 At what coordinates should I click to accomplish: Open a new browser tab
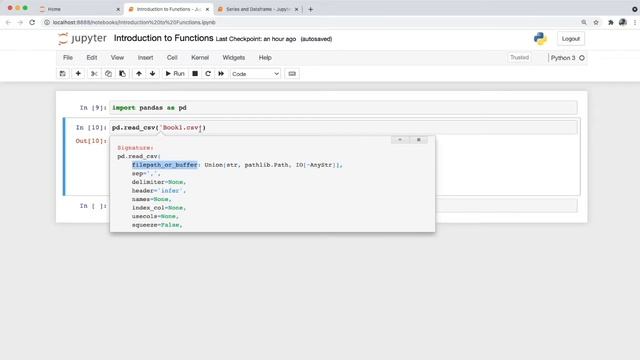coord(311,9)
